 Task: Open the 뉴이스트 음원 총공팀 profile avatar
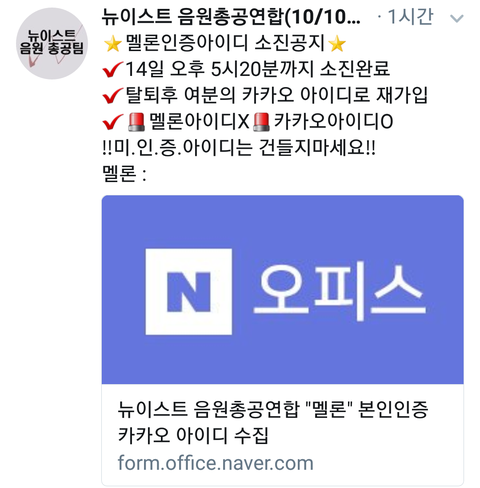pyautogui.click(x=52, y=44)
